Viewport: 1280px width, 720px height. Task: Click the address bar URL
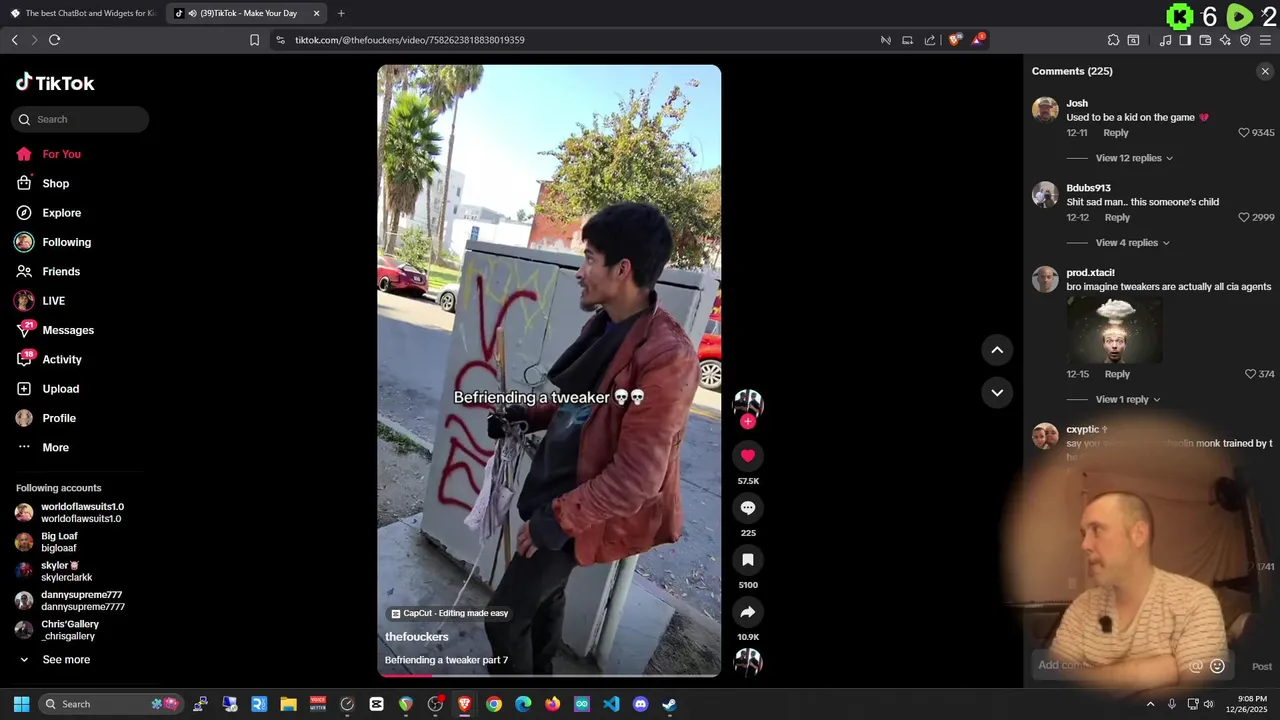click(410, 40)
